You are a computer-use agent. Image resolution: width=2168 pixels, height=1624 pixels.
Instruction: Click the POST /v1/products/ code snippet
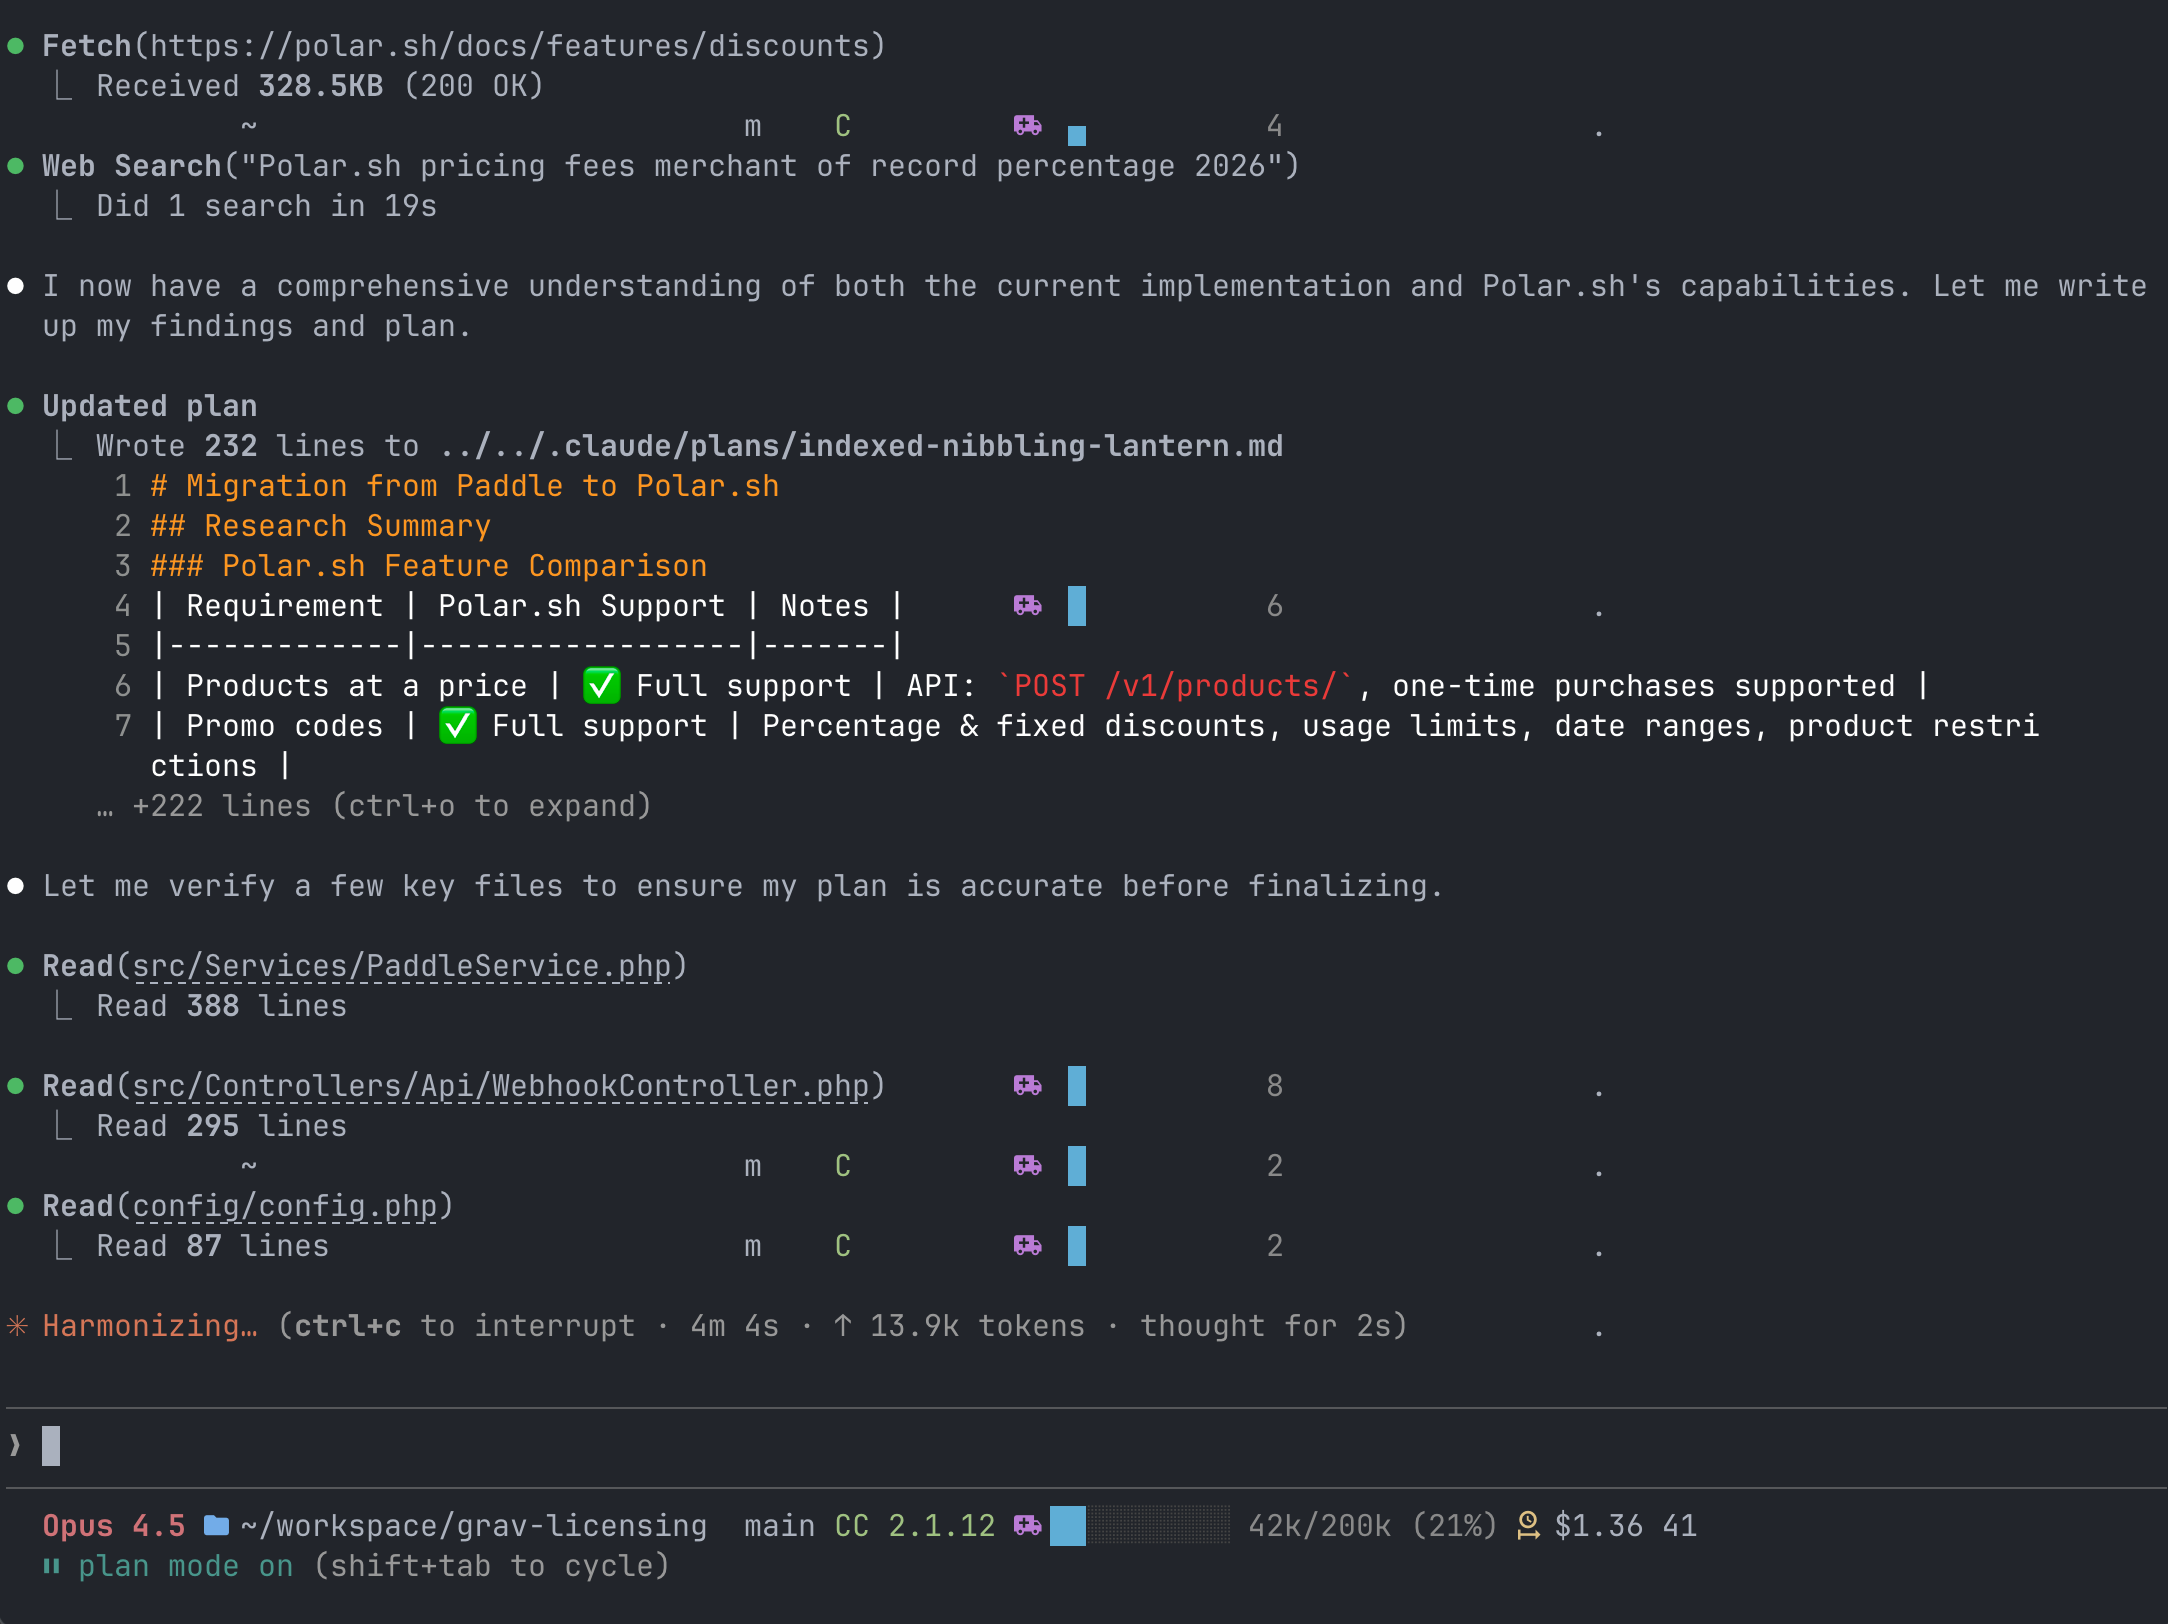1176,686
